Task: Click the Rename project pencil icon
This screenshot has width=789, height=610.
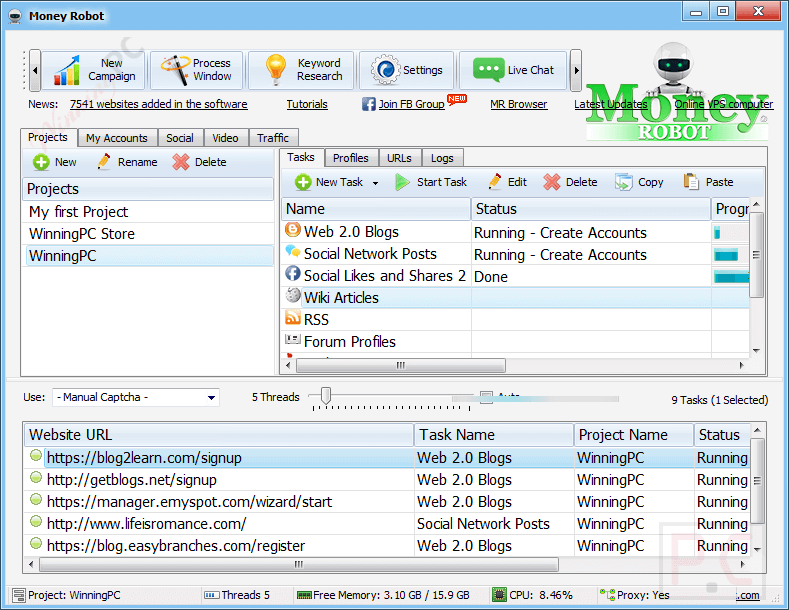Action: [104, 162]
